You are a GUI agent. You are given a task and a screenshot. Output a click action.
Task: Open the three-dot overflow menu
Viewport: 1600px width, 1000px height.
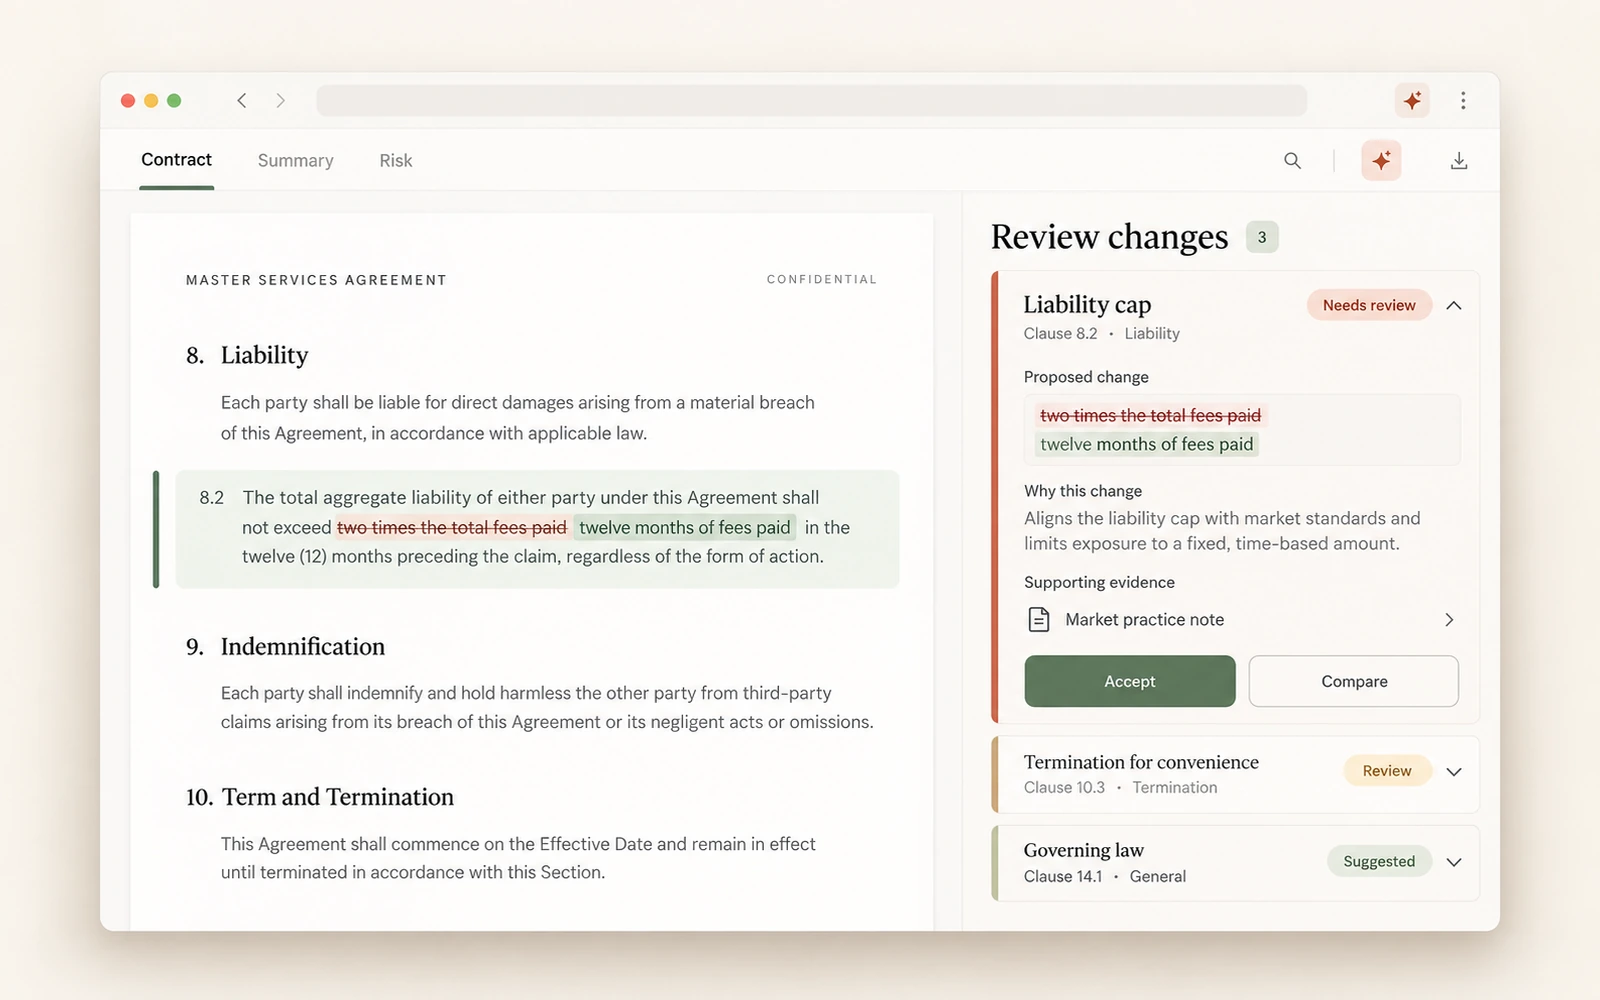(1463, 100)
